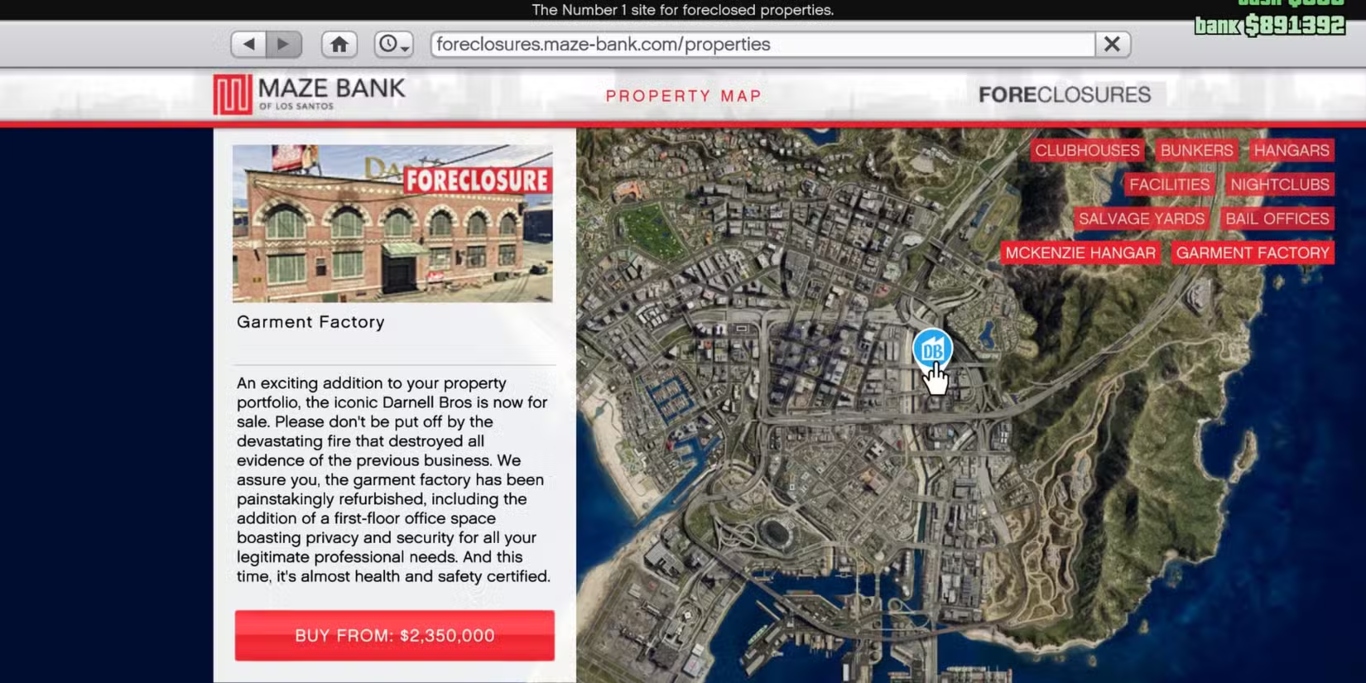Filter map by Hangars
The height and width of the screenshot is (683, 1366).
[x=1291, y=150]
